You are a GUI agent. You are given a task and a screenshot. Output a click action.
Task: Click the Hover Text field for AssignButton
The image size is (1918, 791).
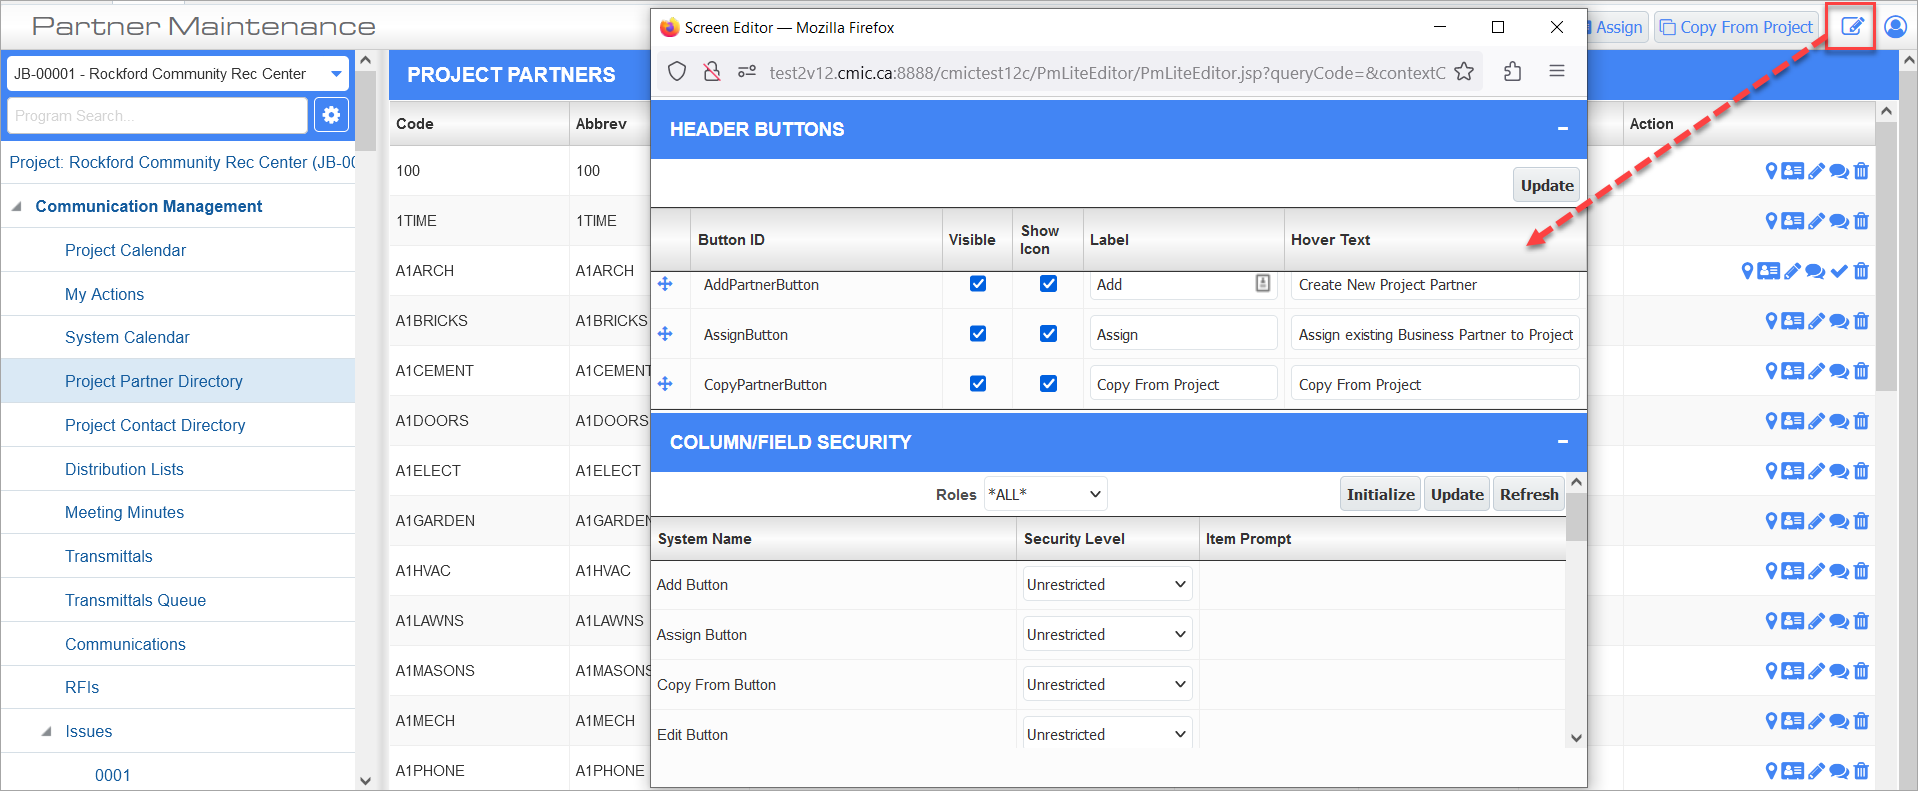pyautogui.click(x=1434, y=335)
